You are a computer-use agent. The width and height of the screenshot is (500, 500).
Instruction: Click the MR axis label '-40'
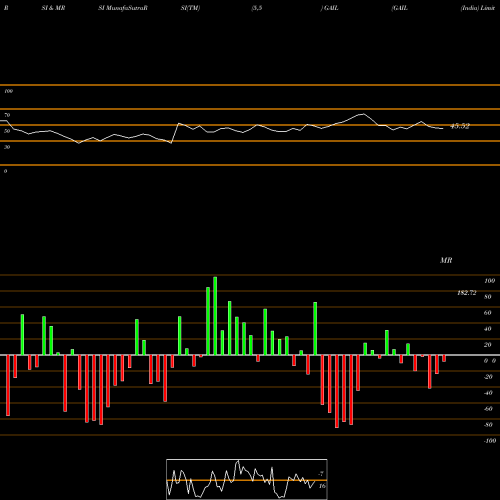point(488,393)
